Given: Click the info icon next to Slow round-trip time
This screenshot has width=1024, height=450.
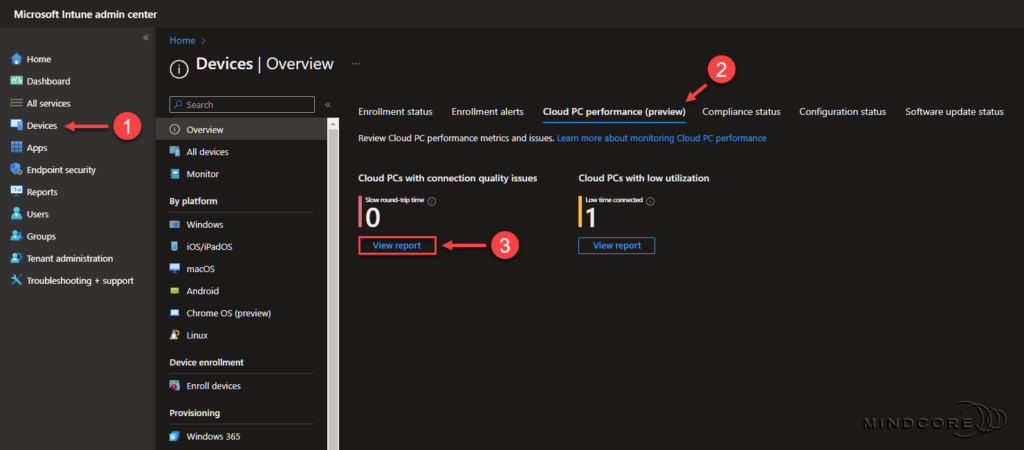Looking at the screenshot, I should pyautogui.click(x=432, y=201).
